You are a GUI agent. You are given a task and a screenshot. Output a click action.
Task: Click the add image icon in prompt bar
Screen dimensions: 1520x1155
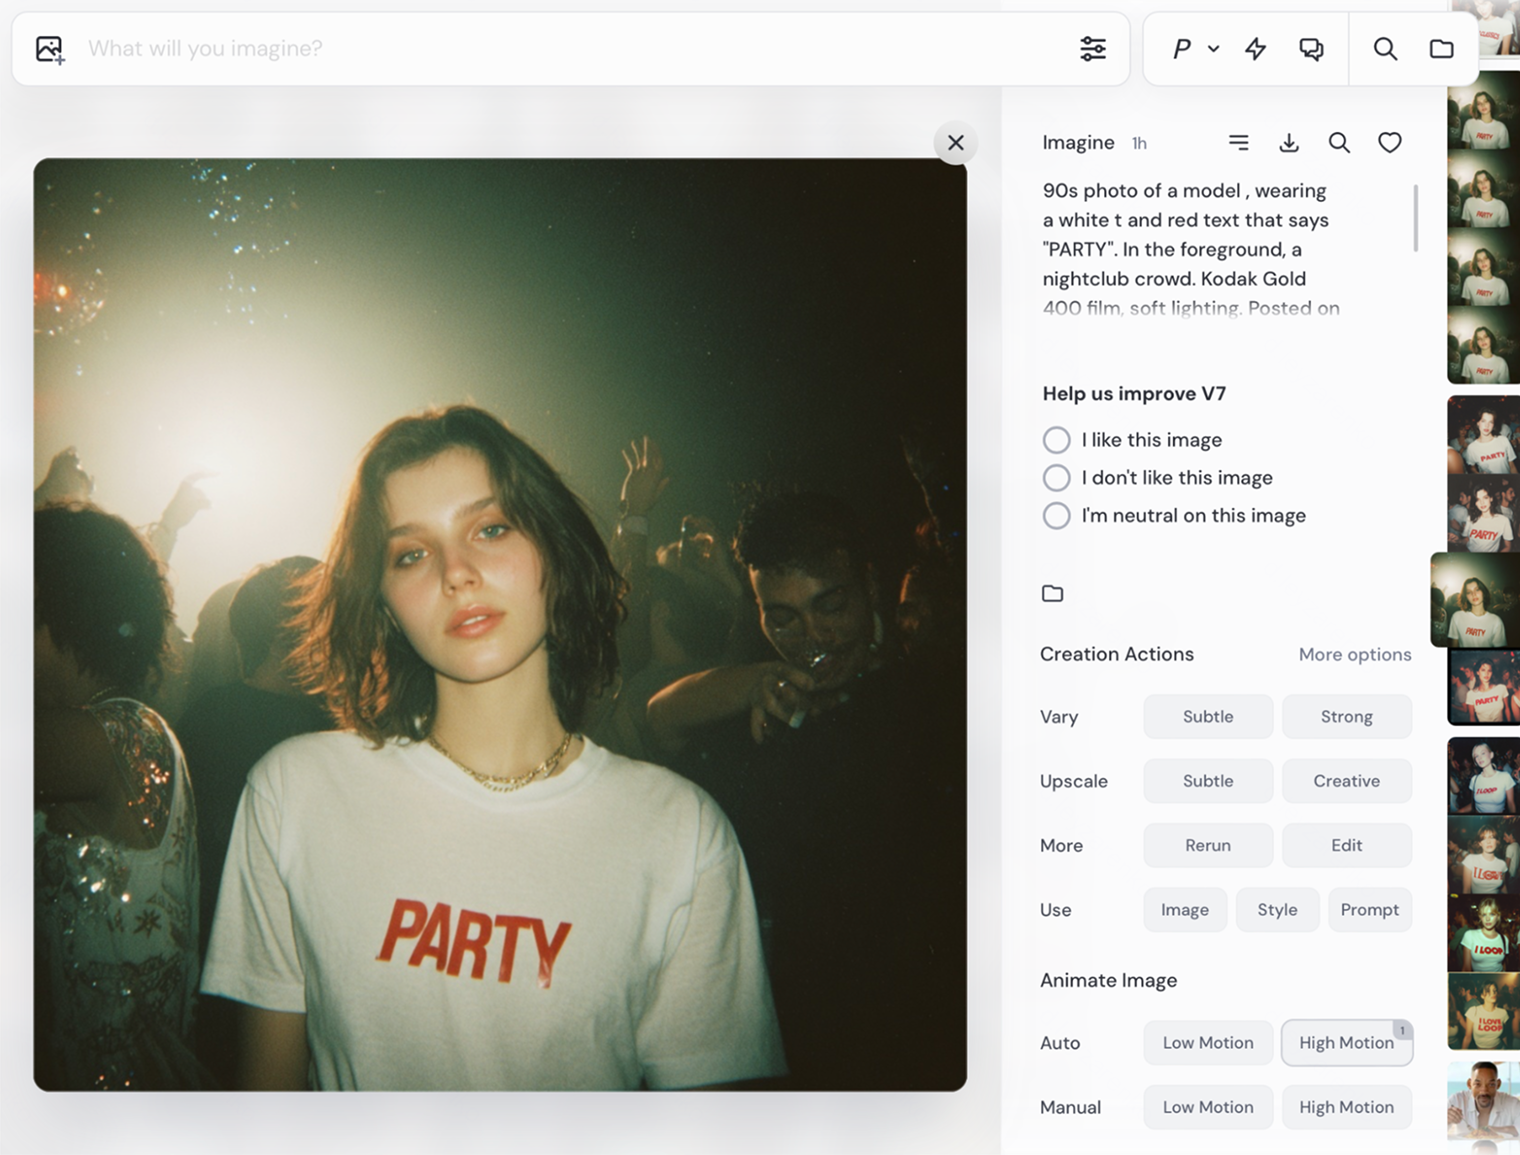tap(50, 49)
